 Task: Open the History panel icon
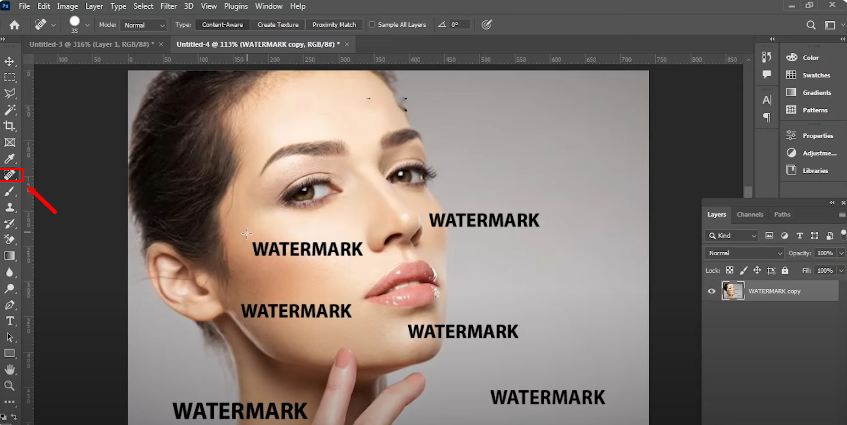[767, 57]
